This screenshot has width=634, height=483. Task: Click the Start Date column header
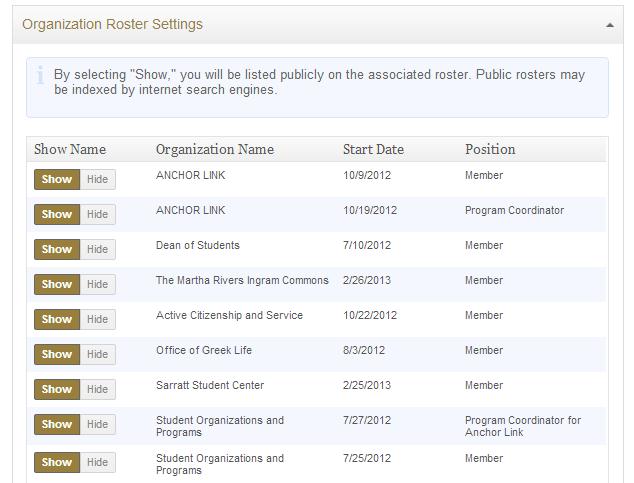click(x=373, y=149)
